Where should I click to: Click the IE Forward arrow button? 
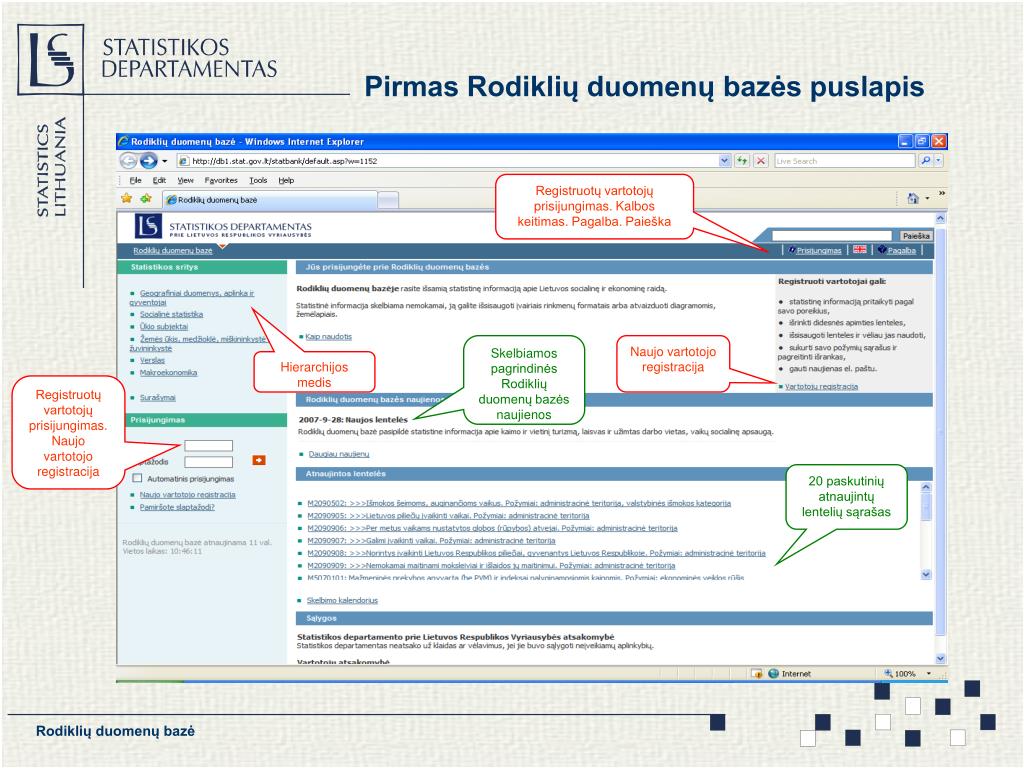[149, 161]
